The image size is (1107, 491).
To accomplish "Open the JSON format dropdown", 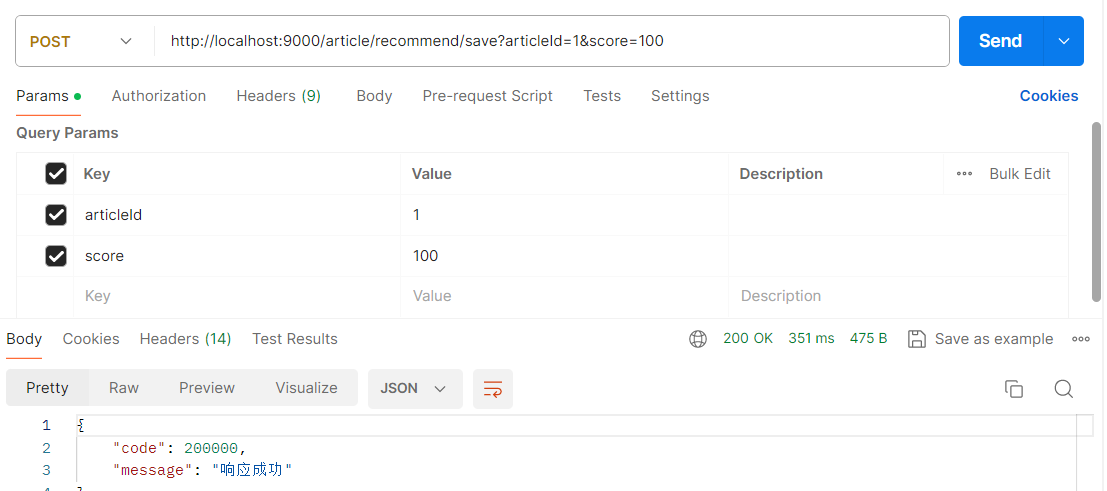I will (x=415, y=389).
